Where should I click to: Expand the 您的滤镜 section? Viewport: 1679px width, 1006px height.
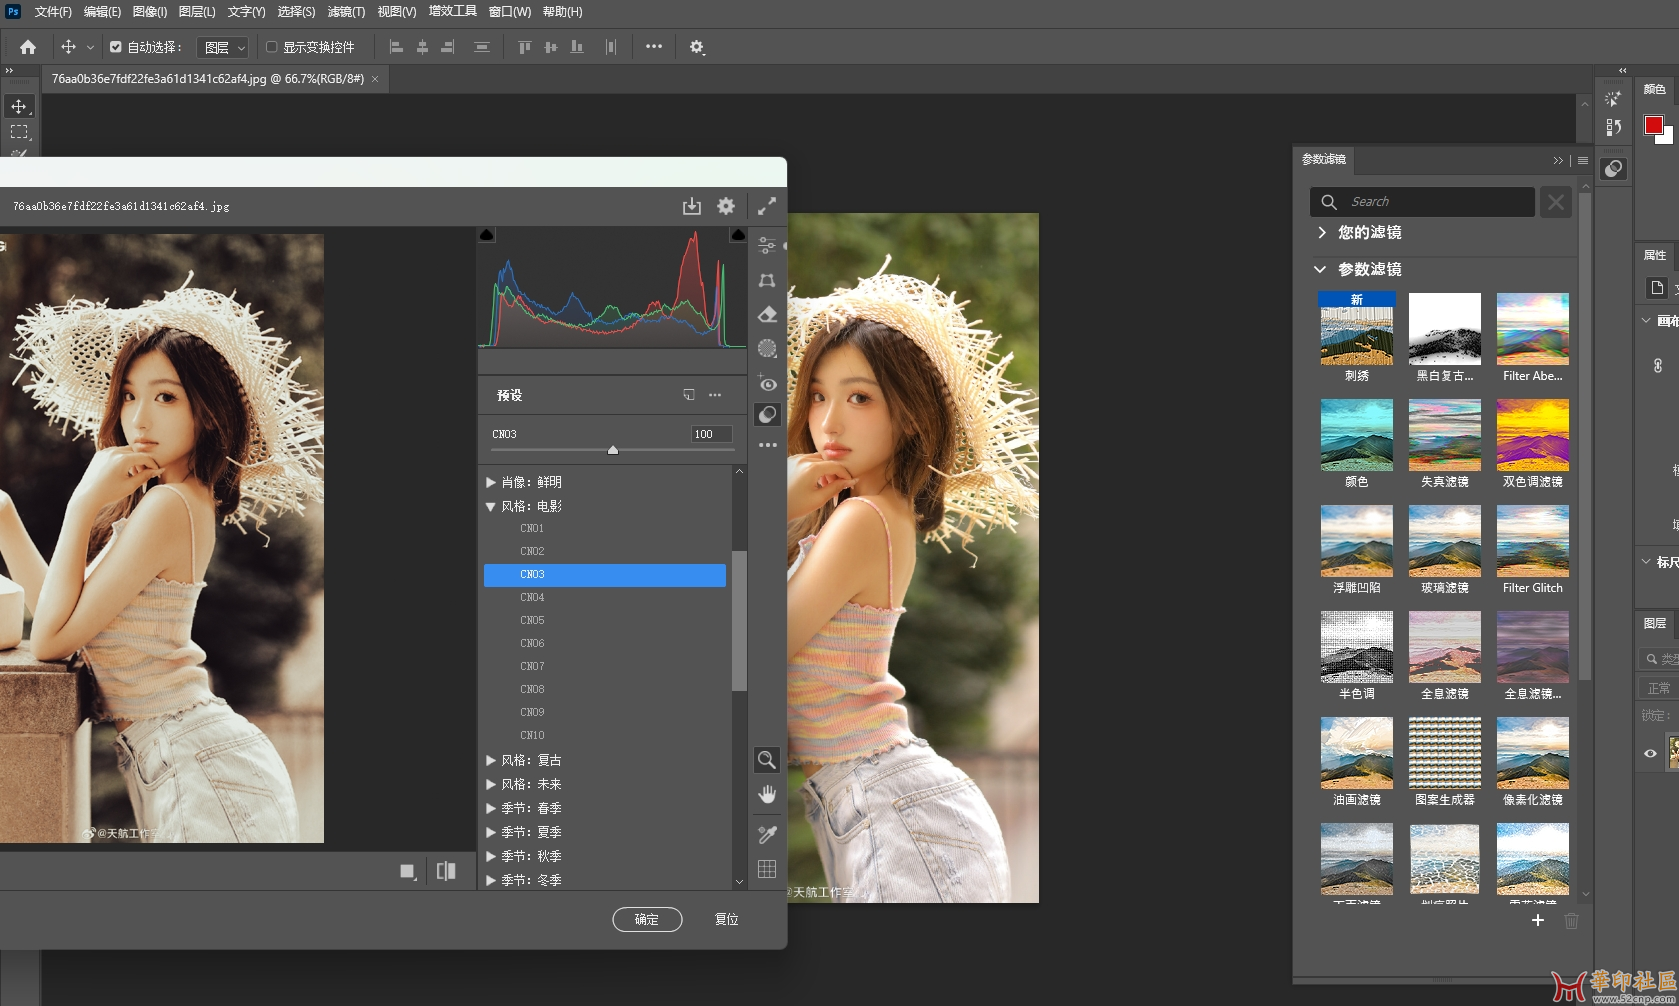point(1322,232)
